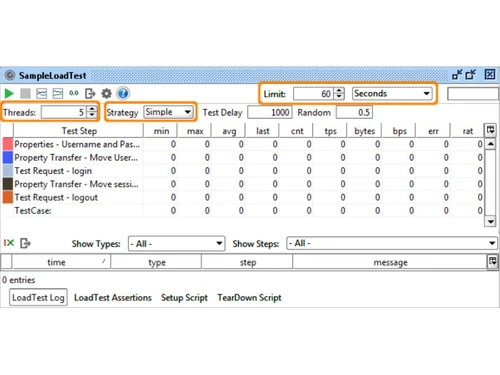The width and height of the screenshot is (500, 375).
Task: Clear the LoadTest log with red X icon
Action: pos(9,243)
